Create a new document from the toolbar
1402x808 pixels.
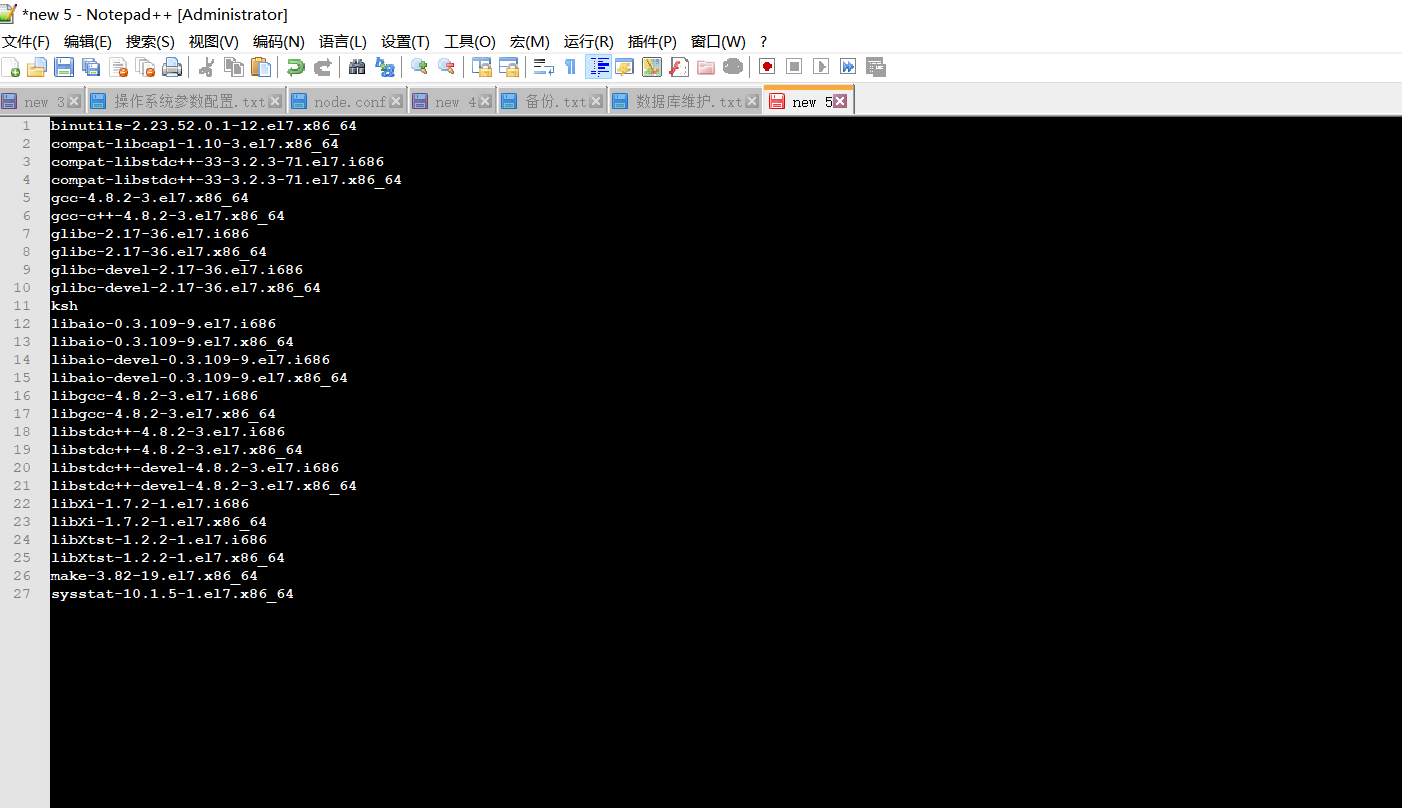coord(11,67)
